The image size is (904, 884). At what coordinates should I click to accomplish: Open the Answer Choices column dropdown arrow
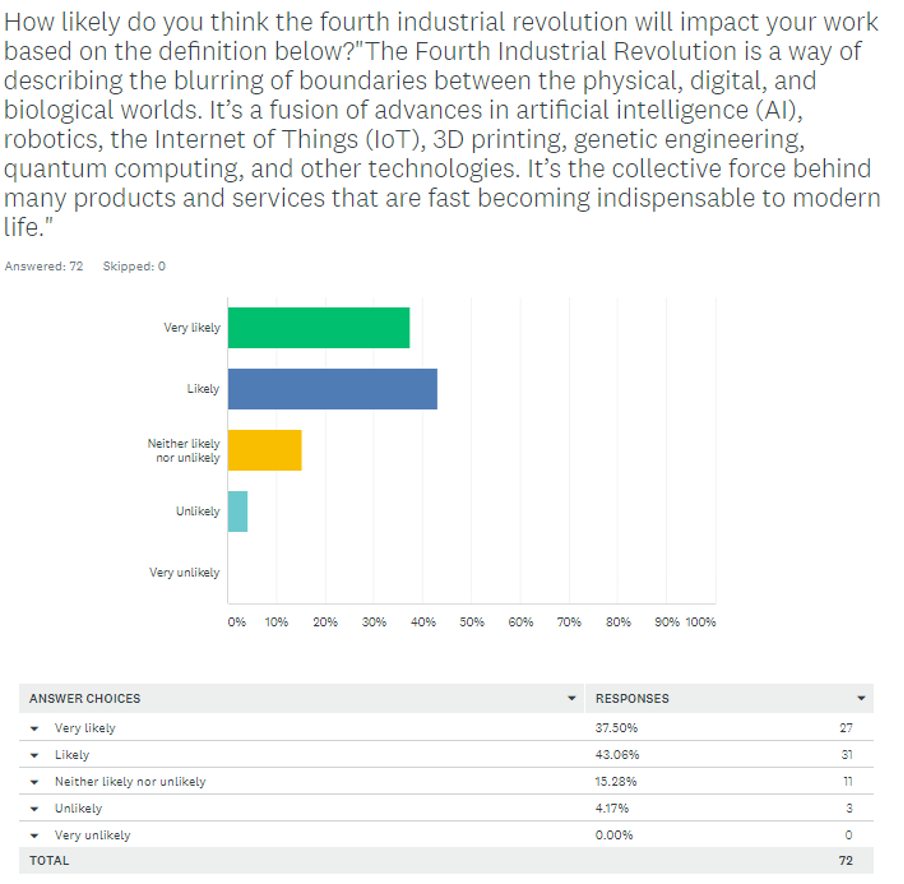click(x=571, y=698)
